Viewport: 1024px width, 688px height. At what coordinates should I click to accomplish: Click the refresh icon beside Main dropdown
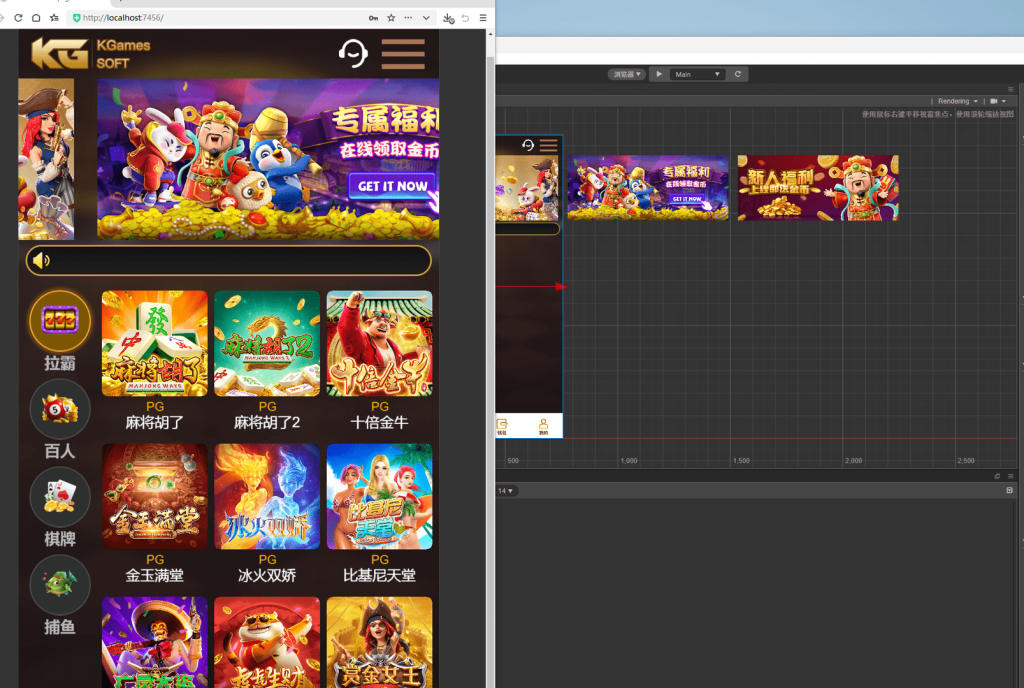(738, 74)
